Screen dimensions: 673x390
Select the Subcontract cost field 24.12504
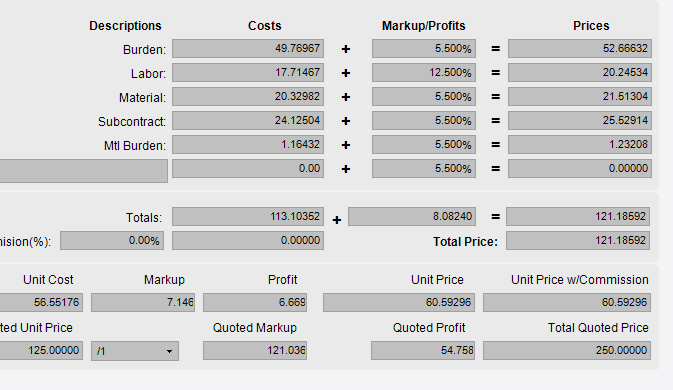248,121
